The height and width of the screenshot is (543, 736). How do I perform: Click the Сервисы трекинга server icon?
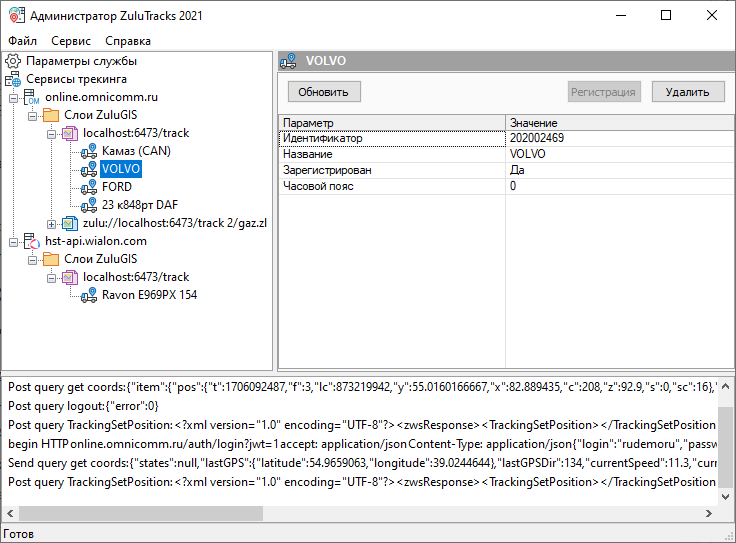[13, 79]
